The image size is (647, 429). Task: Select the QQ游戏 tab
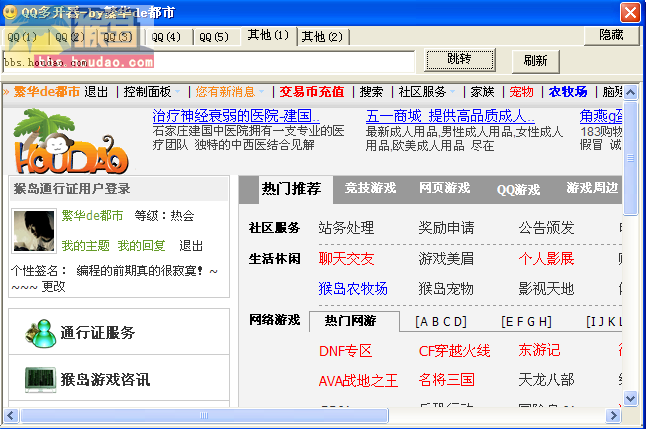coord(518,189)
